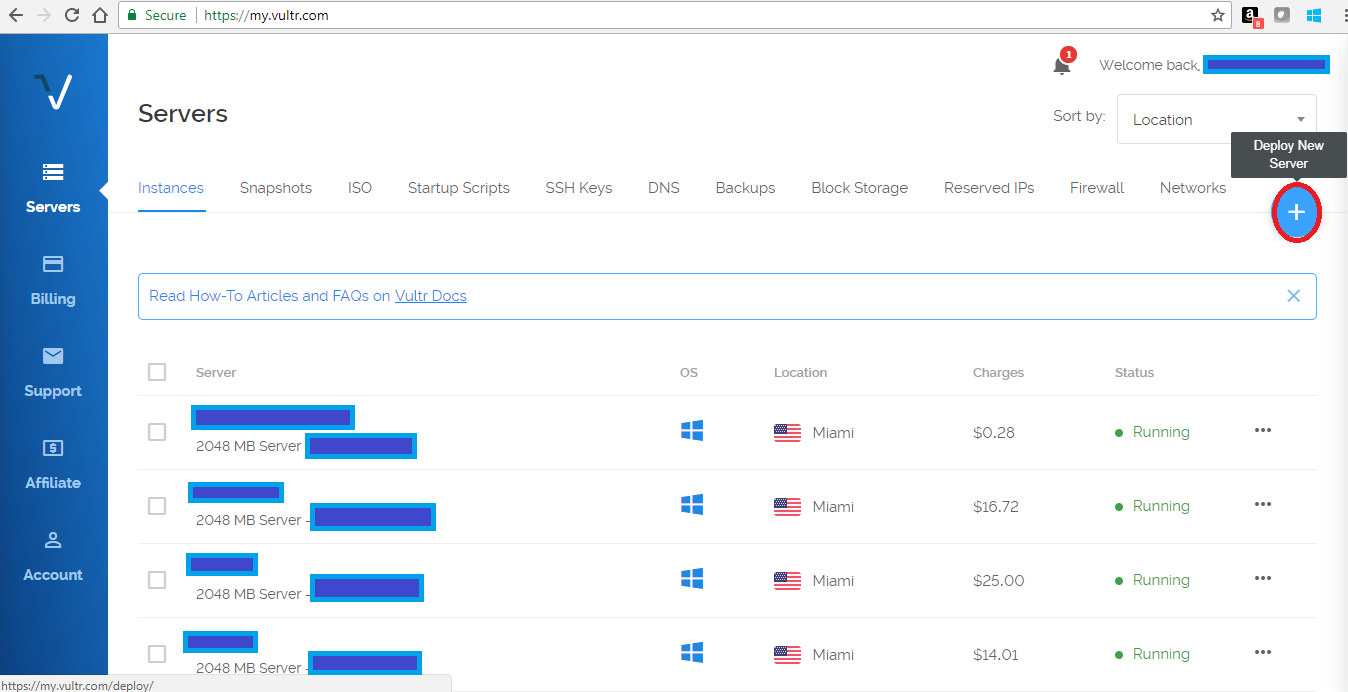Check the box for the $0.28 server
1348x692 pixels.
[x=157, y=432]
